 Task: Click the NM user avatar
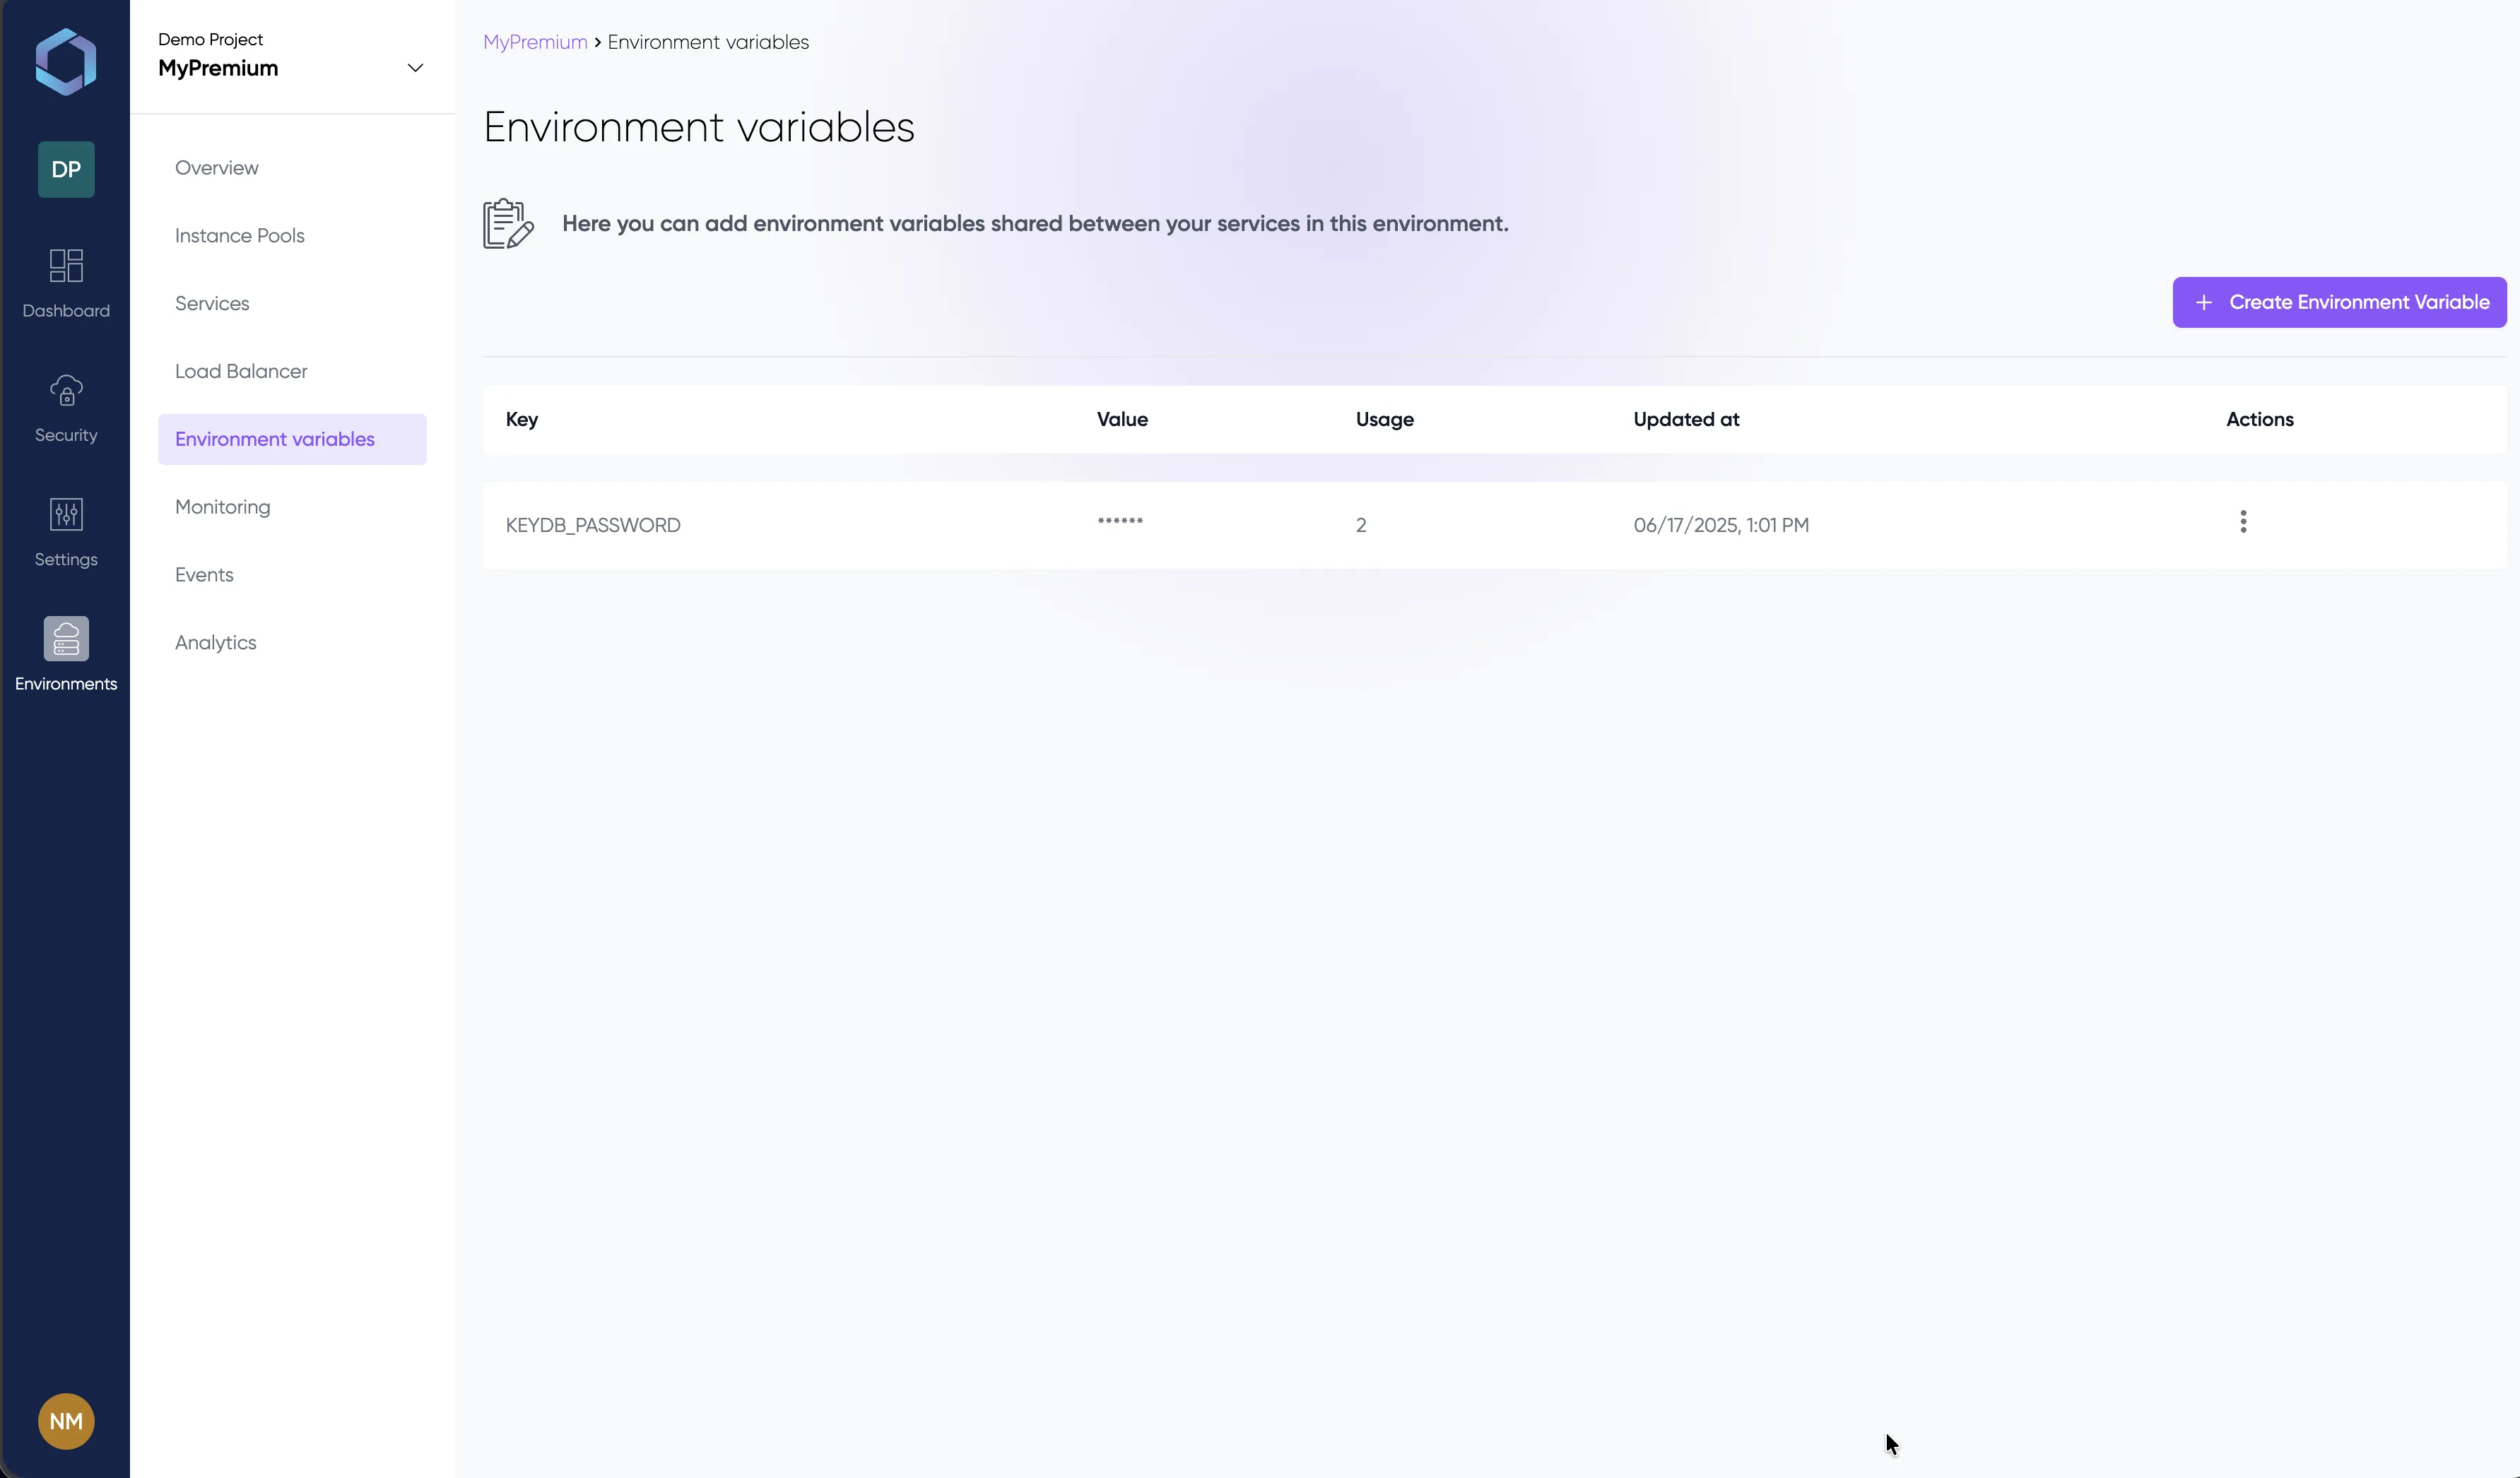(65, 1421)
